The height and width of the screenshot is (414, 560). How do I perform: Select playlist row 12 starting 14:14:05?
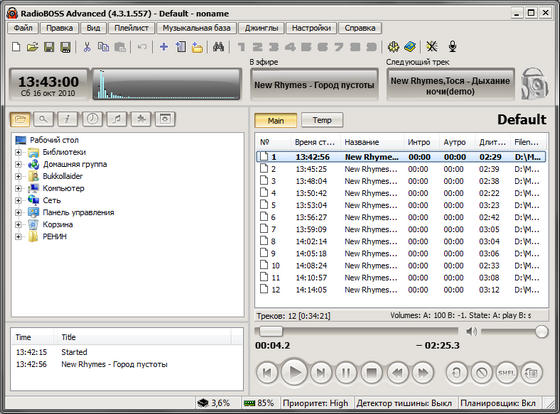[401, 290]
